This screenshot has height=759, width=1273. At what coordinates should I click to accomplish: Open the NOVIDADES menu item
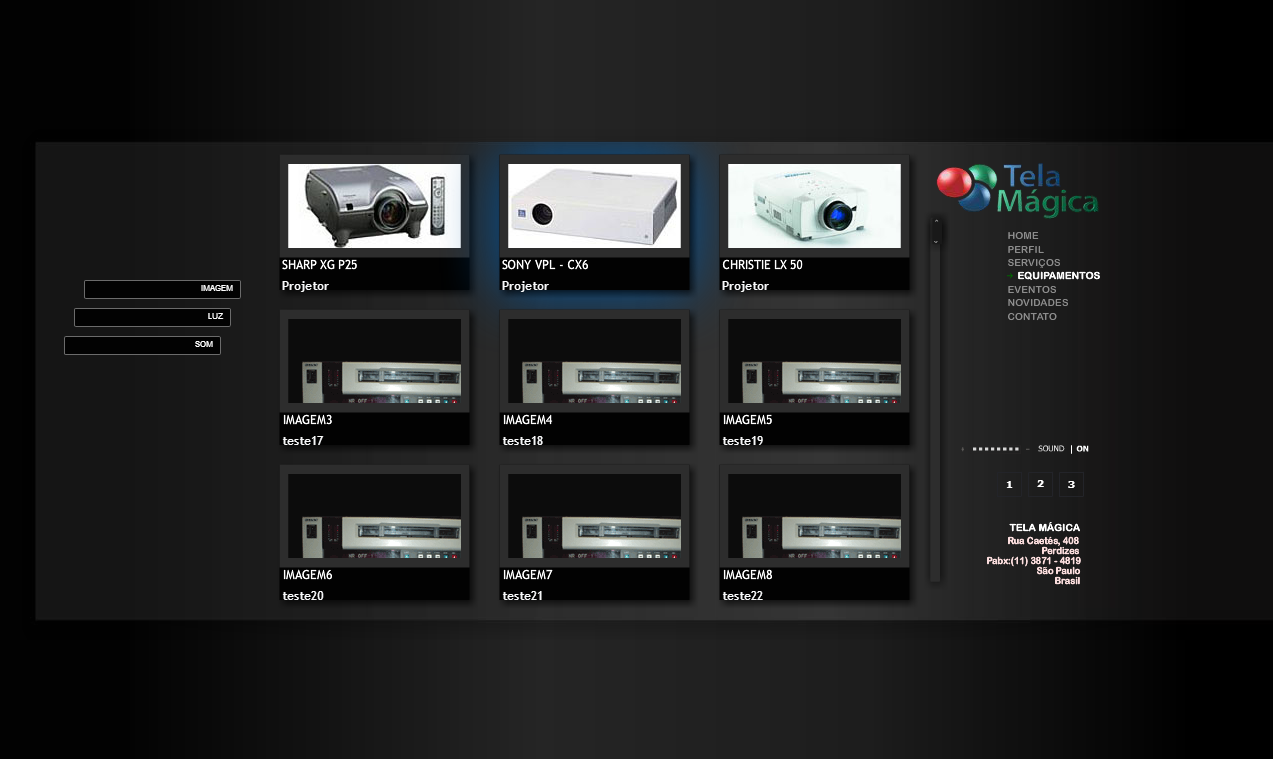pyautogui.click(x=1038, y=303)
